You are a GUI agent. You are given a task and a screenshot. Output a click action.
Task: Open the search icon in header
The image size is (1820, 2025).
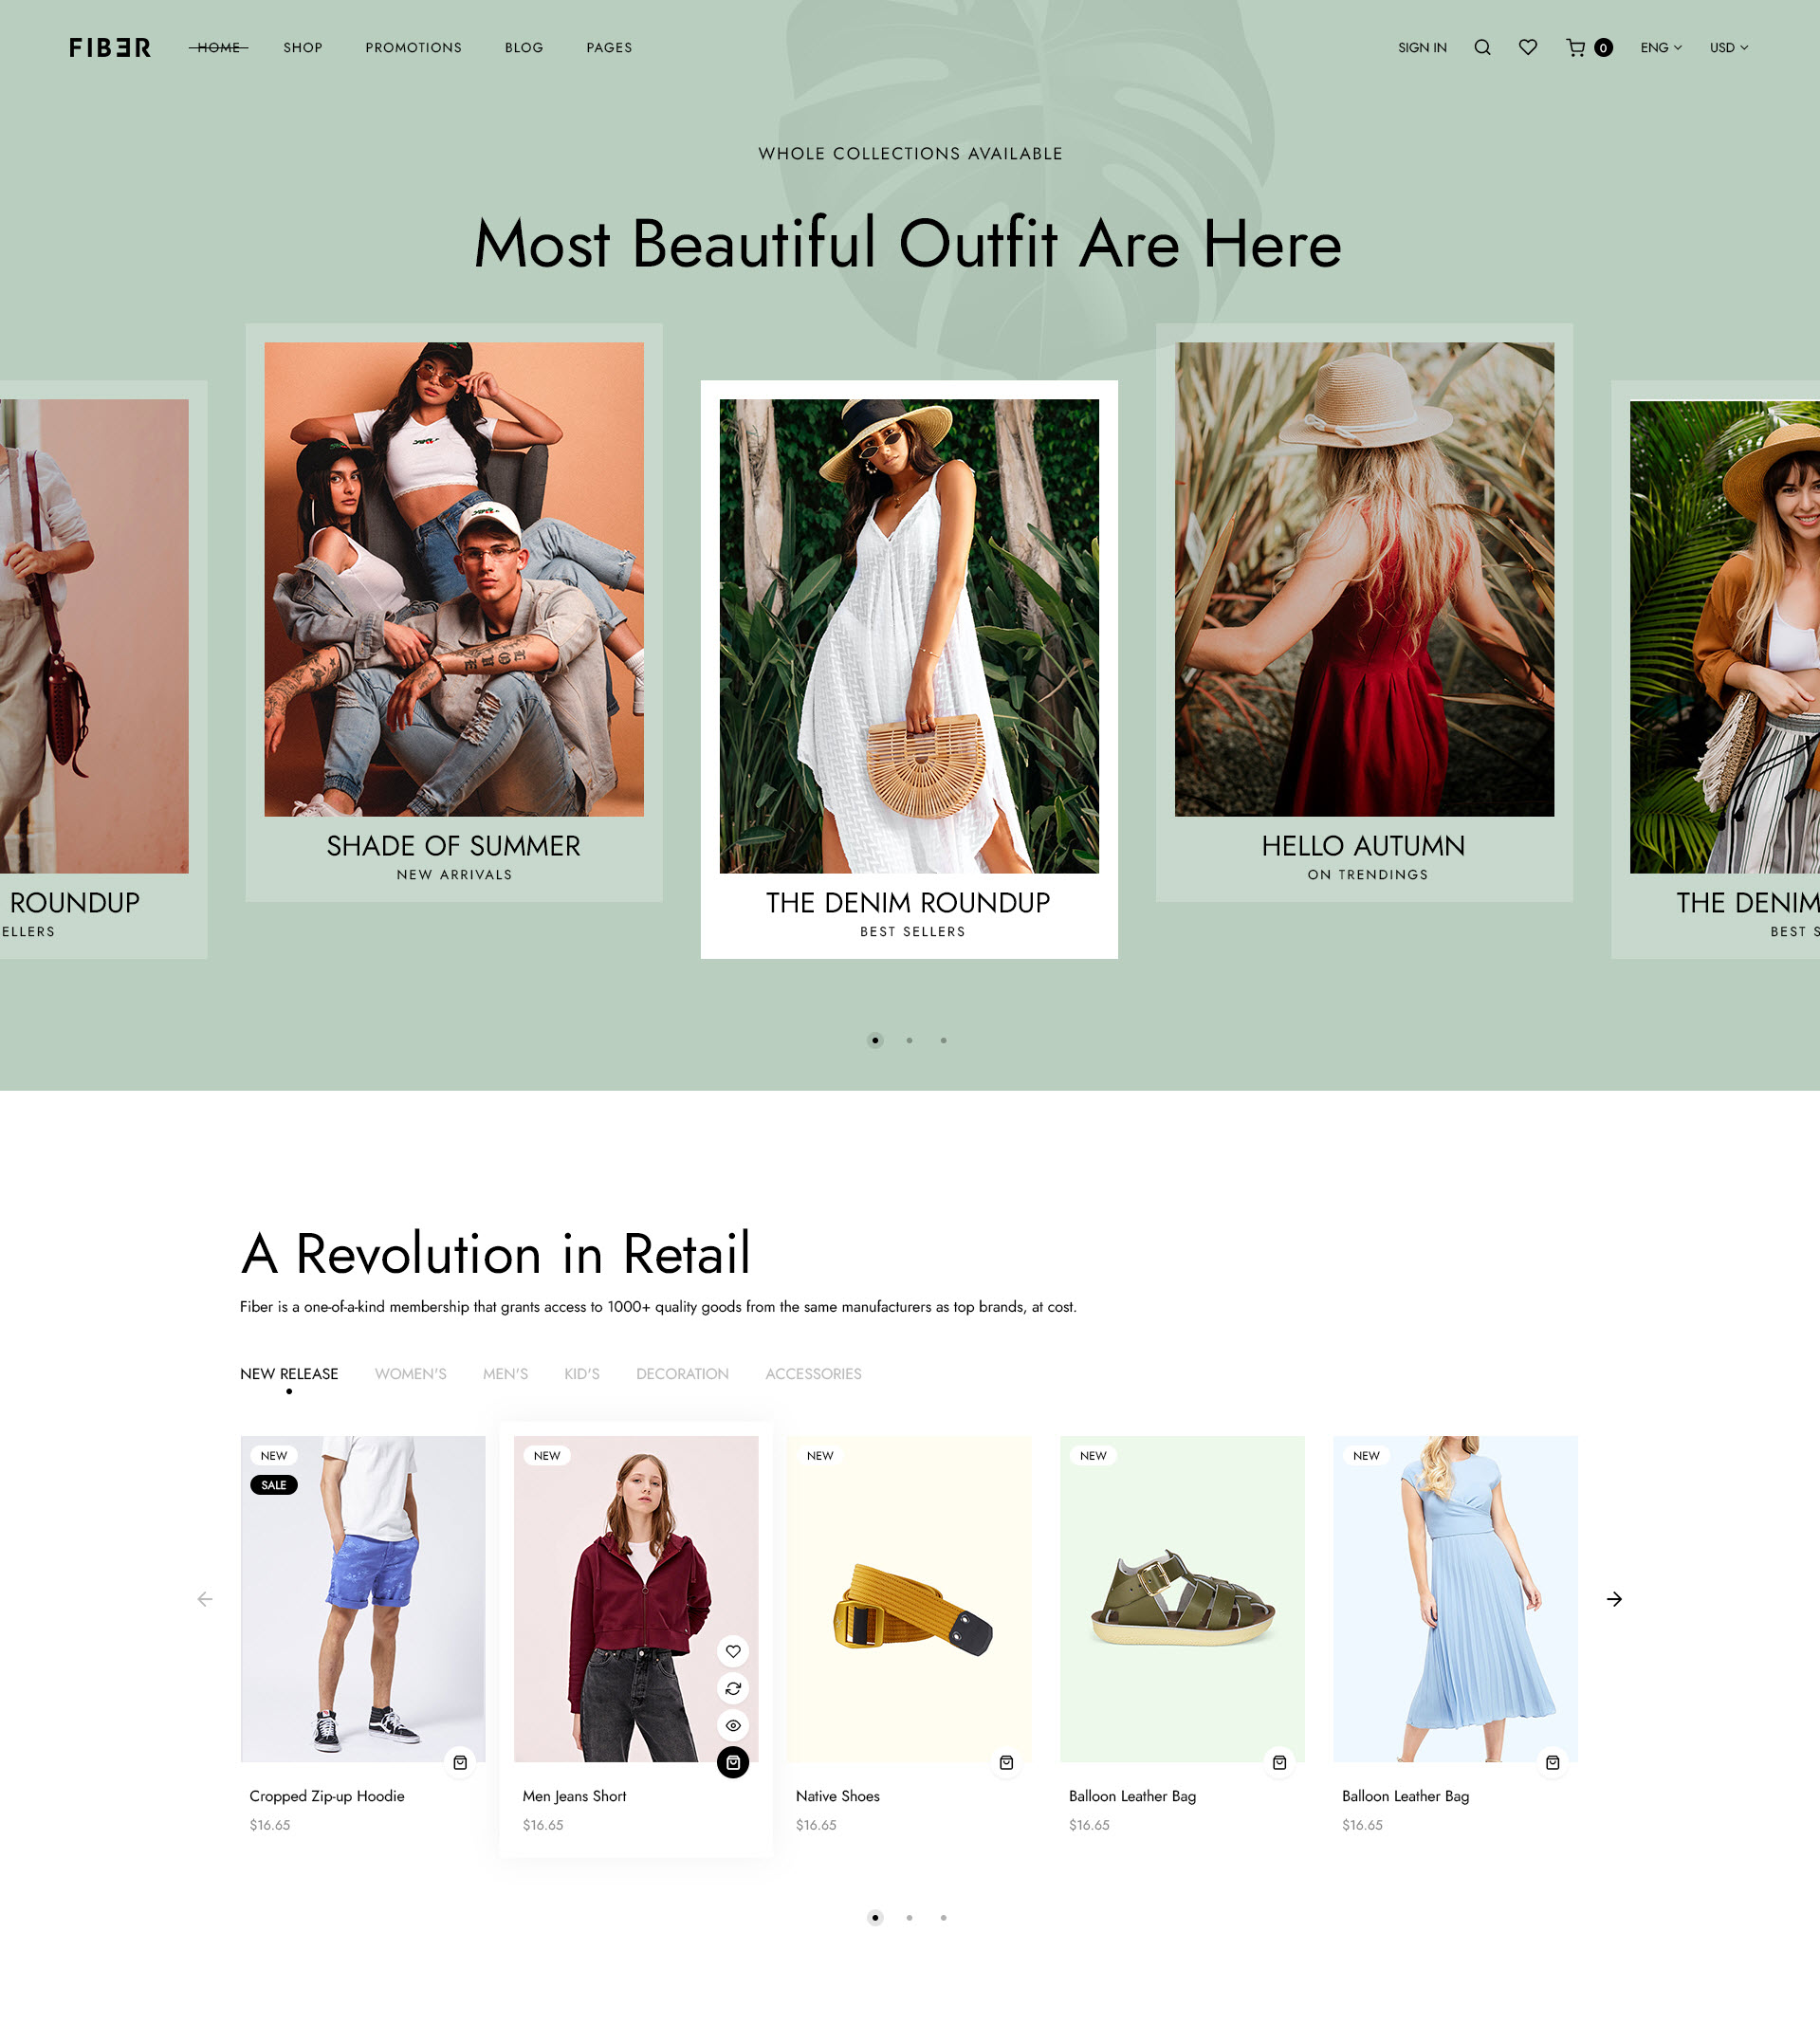1482,47
